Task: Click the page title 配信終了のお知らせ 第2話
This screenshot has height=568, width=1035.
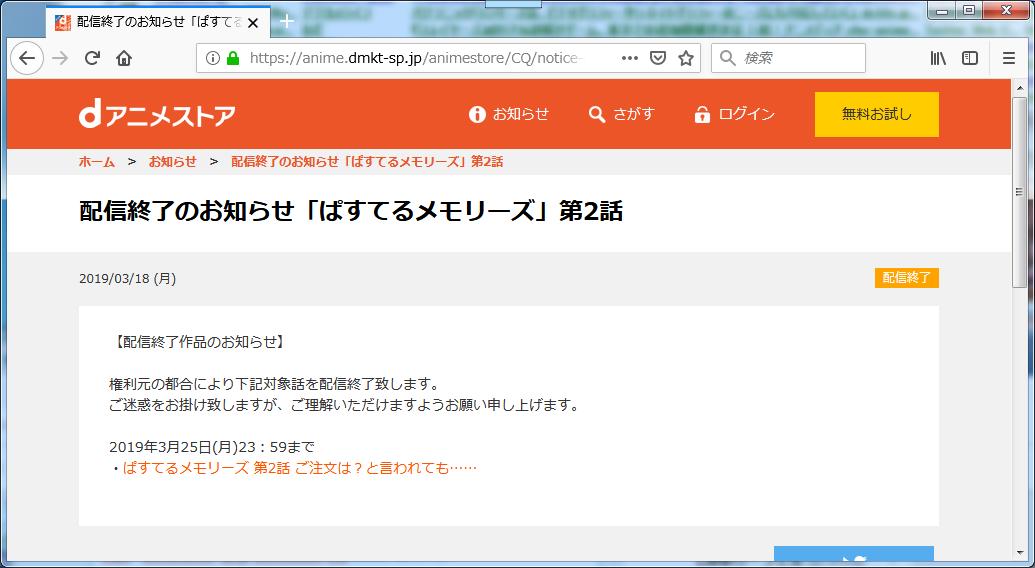Action: point(351,212)
